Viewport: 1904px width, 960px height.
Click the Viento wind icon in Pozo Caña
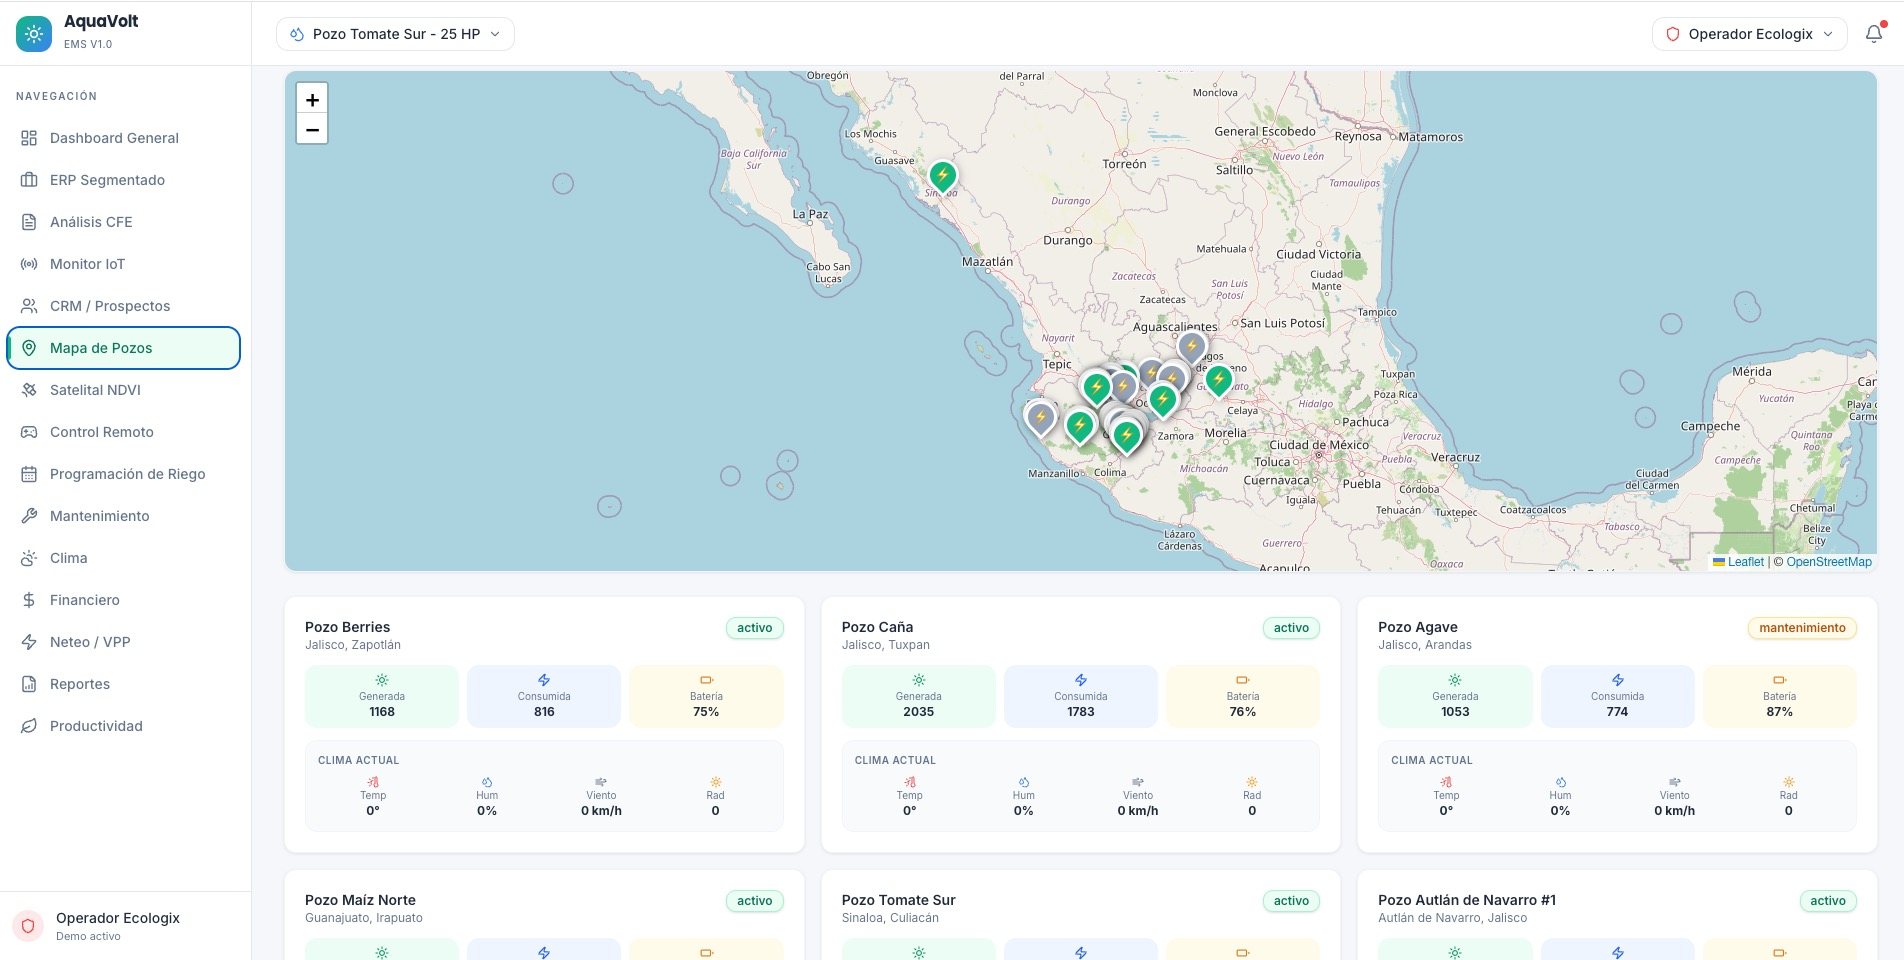pyautogui.click(x=1138, y=782)
